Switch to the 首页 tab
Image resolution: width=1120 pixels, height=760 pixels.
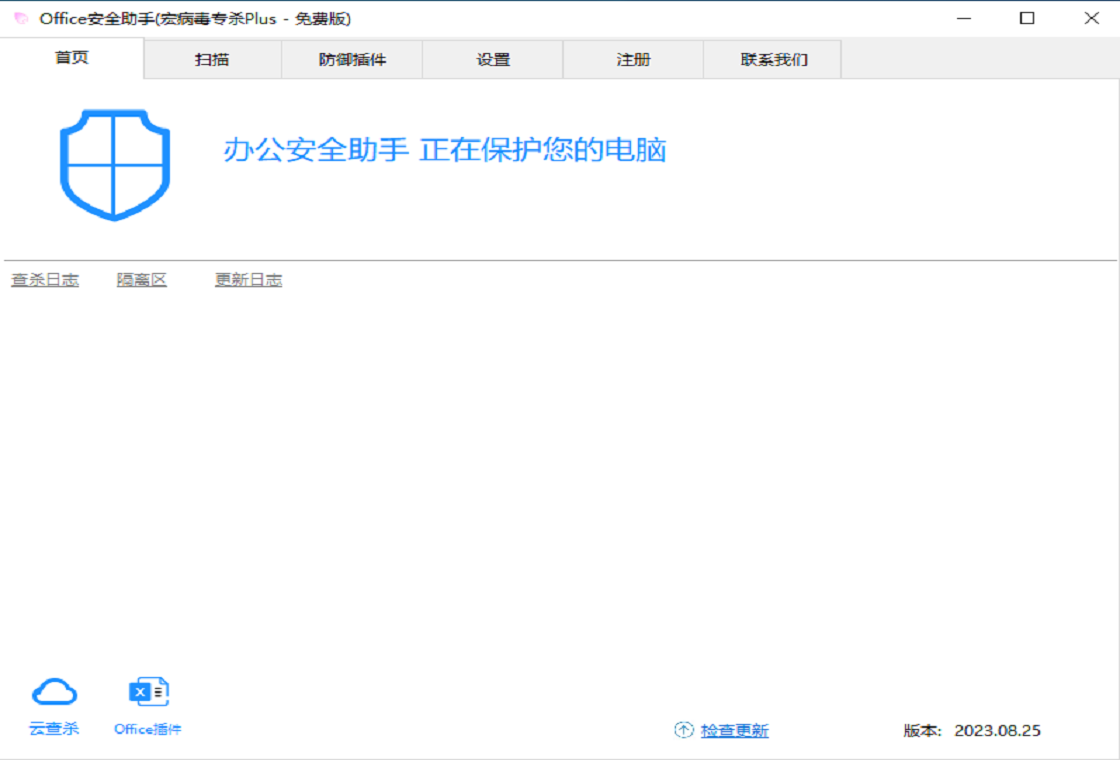pos(72,58)
